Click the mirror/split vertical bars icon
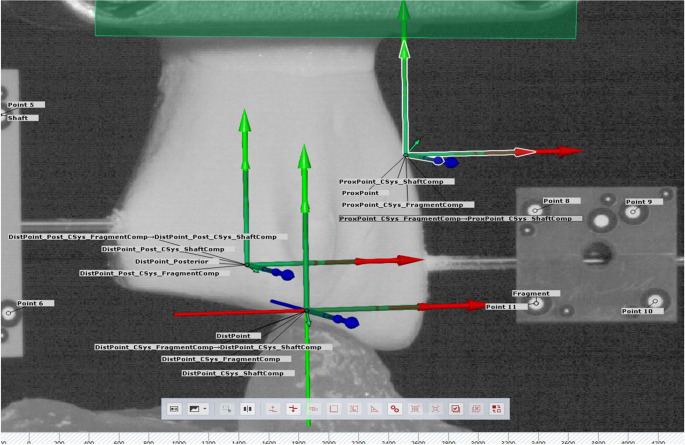Viewport: 685px width, 445px height. pos(247,409)
